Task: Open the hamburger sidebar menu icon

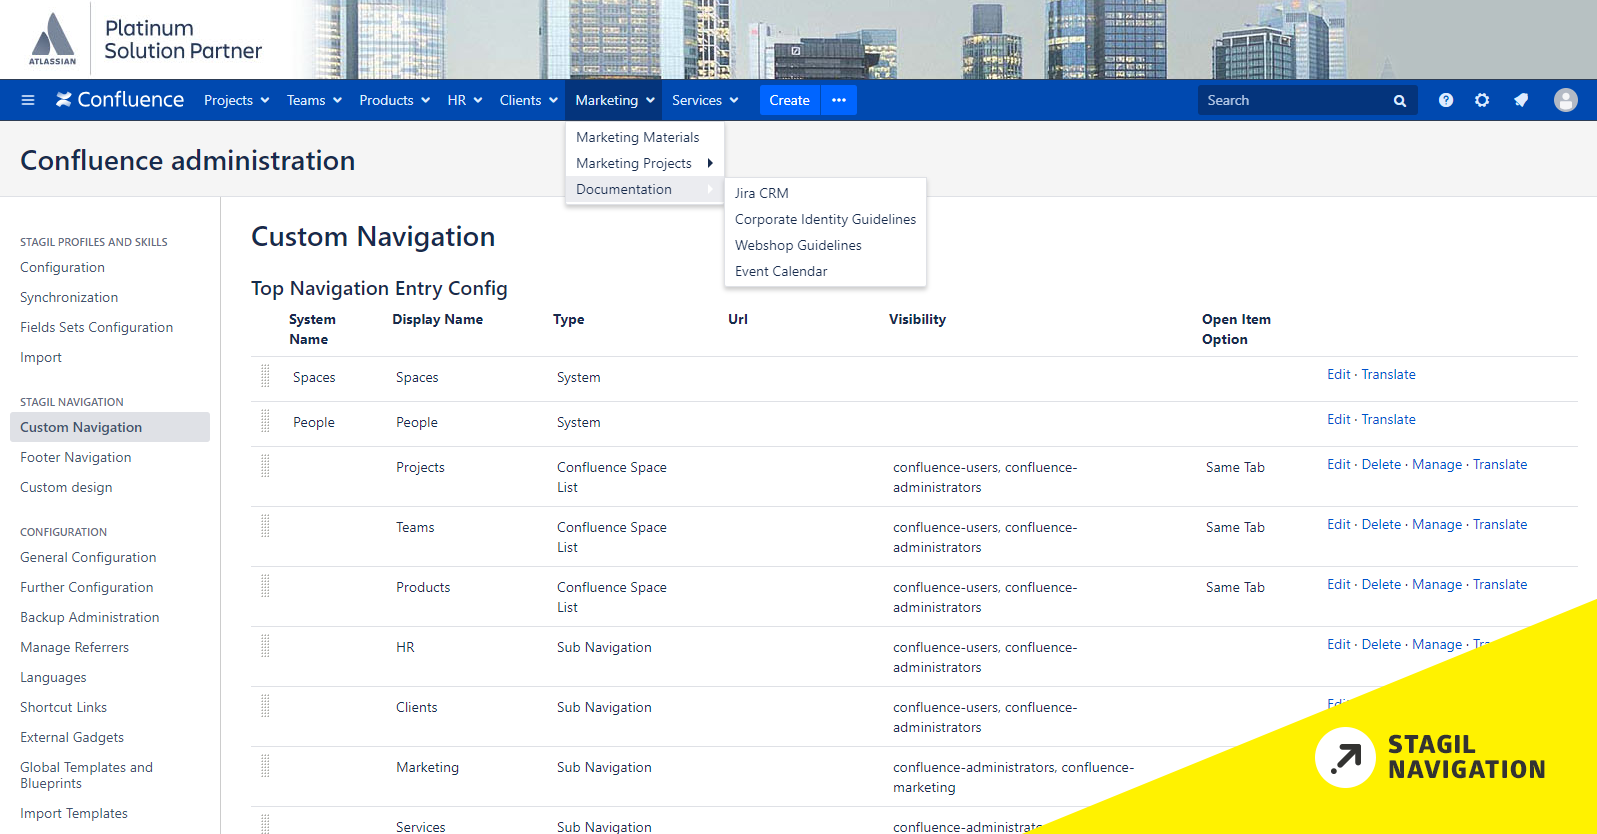Action: (28, 100)
